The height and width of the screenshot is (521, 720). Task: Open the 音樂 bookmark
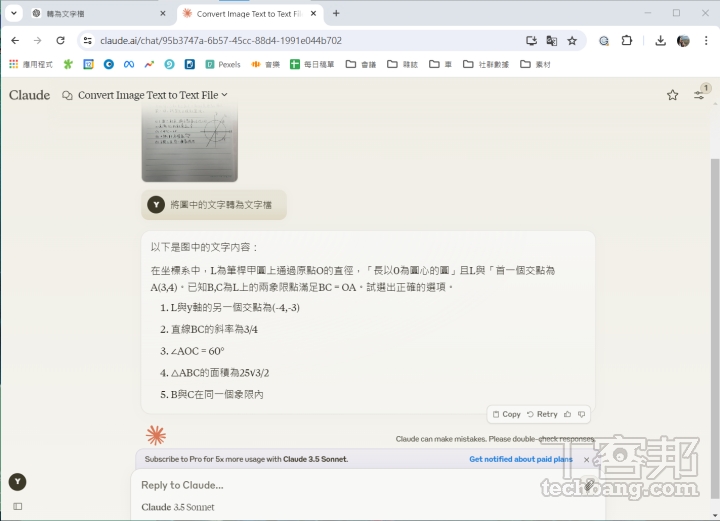pyautogui.click(x=265, y=64)
